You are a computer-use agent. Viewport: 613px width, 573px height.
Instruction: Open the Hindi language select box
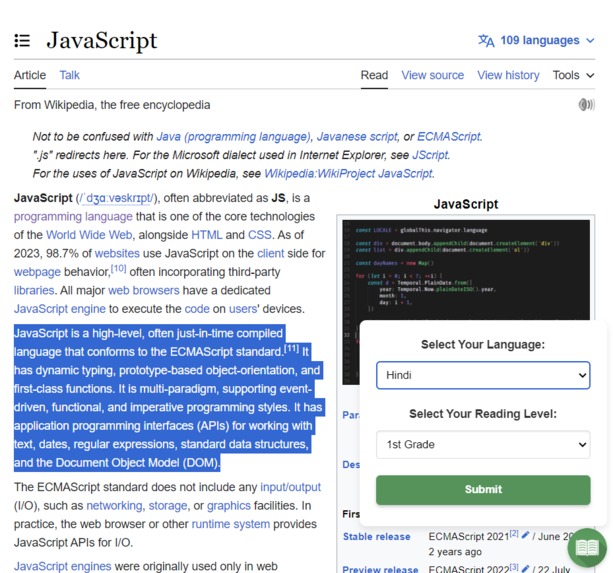483,375
